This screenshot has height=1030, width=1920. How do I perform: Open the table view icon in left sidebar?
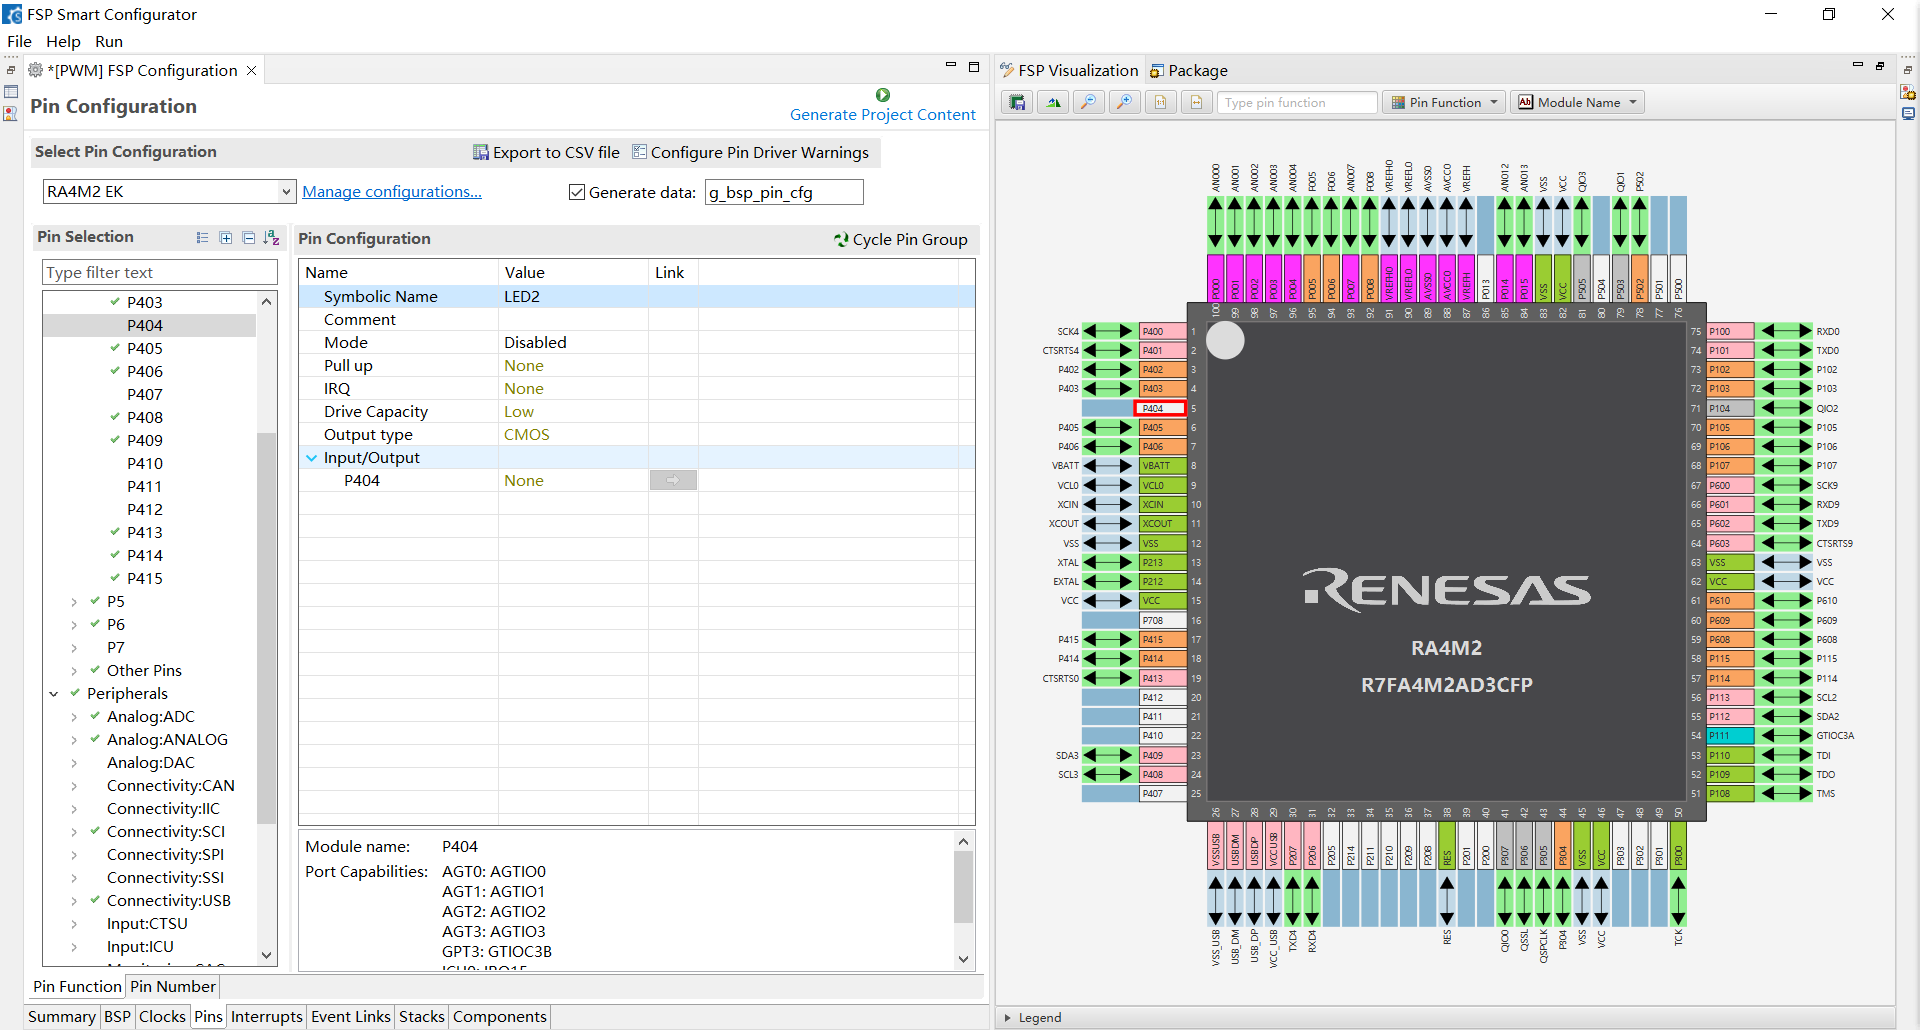coord(11,92)
